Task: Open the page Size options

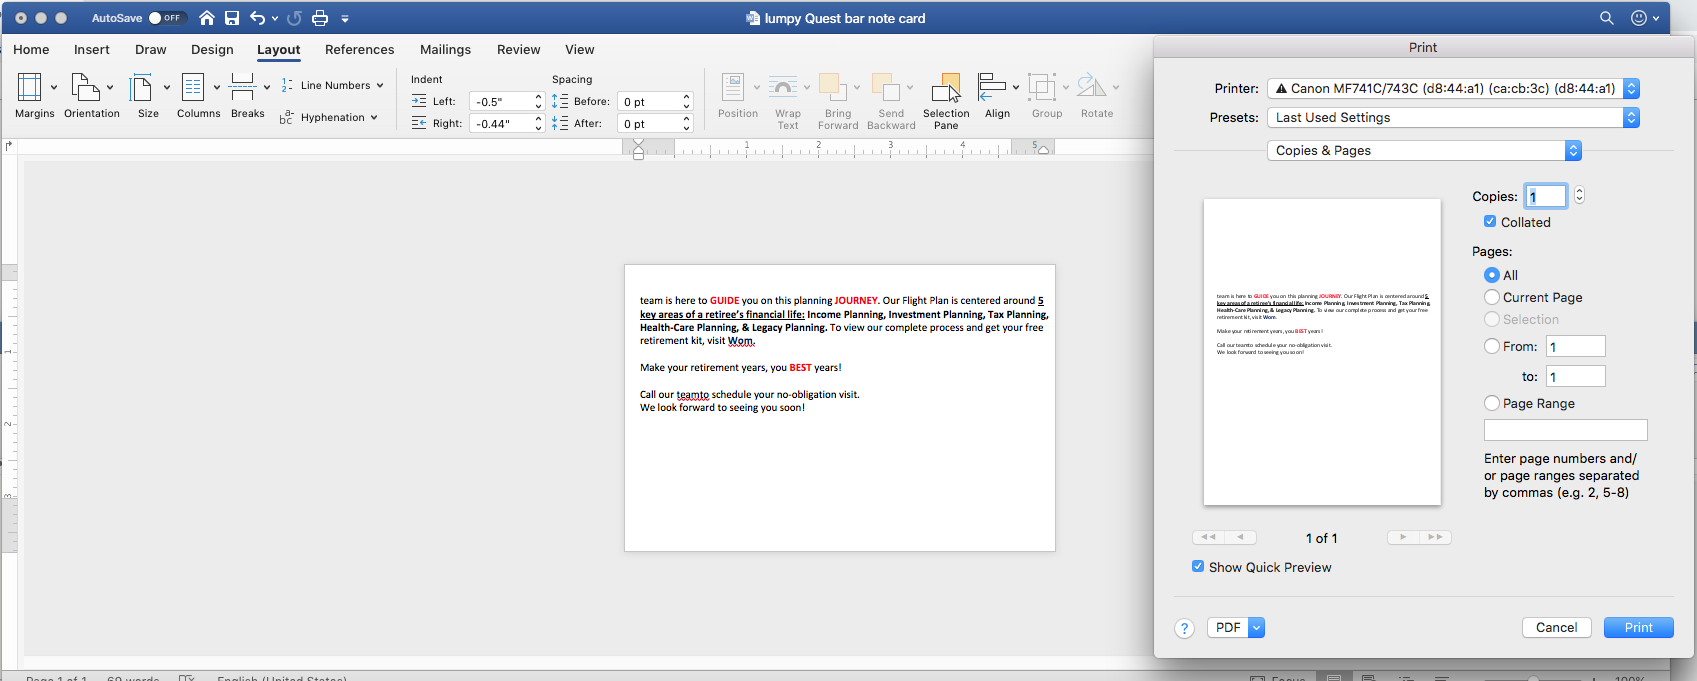Action: [141, 88]
